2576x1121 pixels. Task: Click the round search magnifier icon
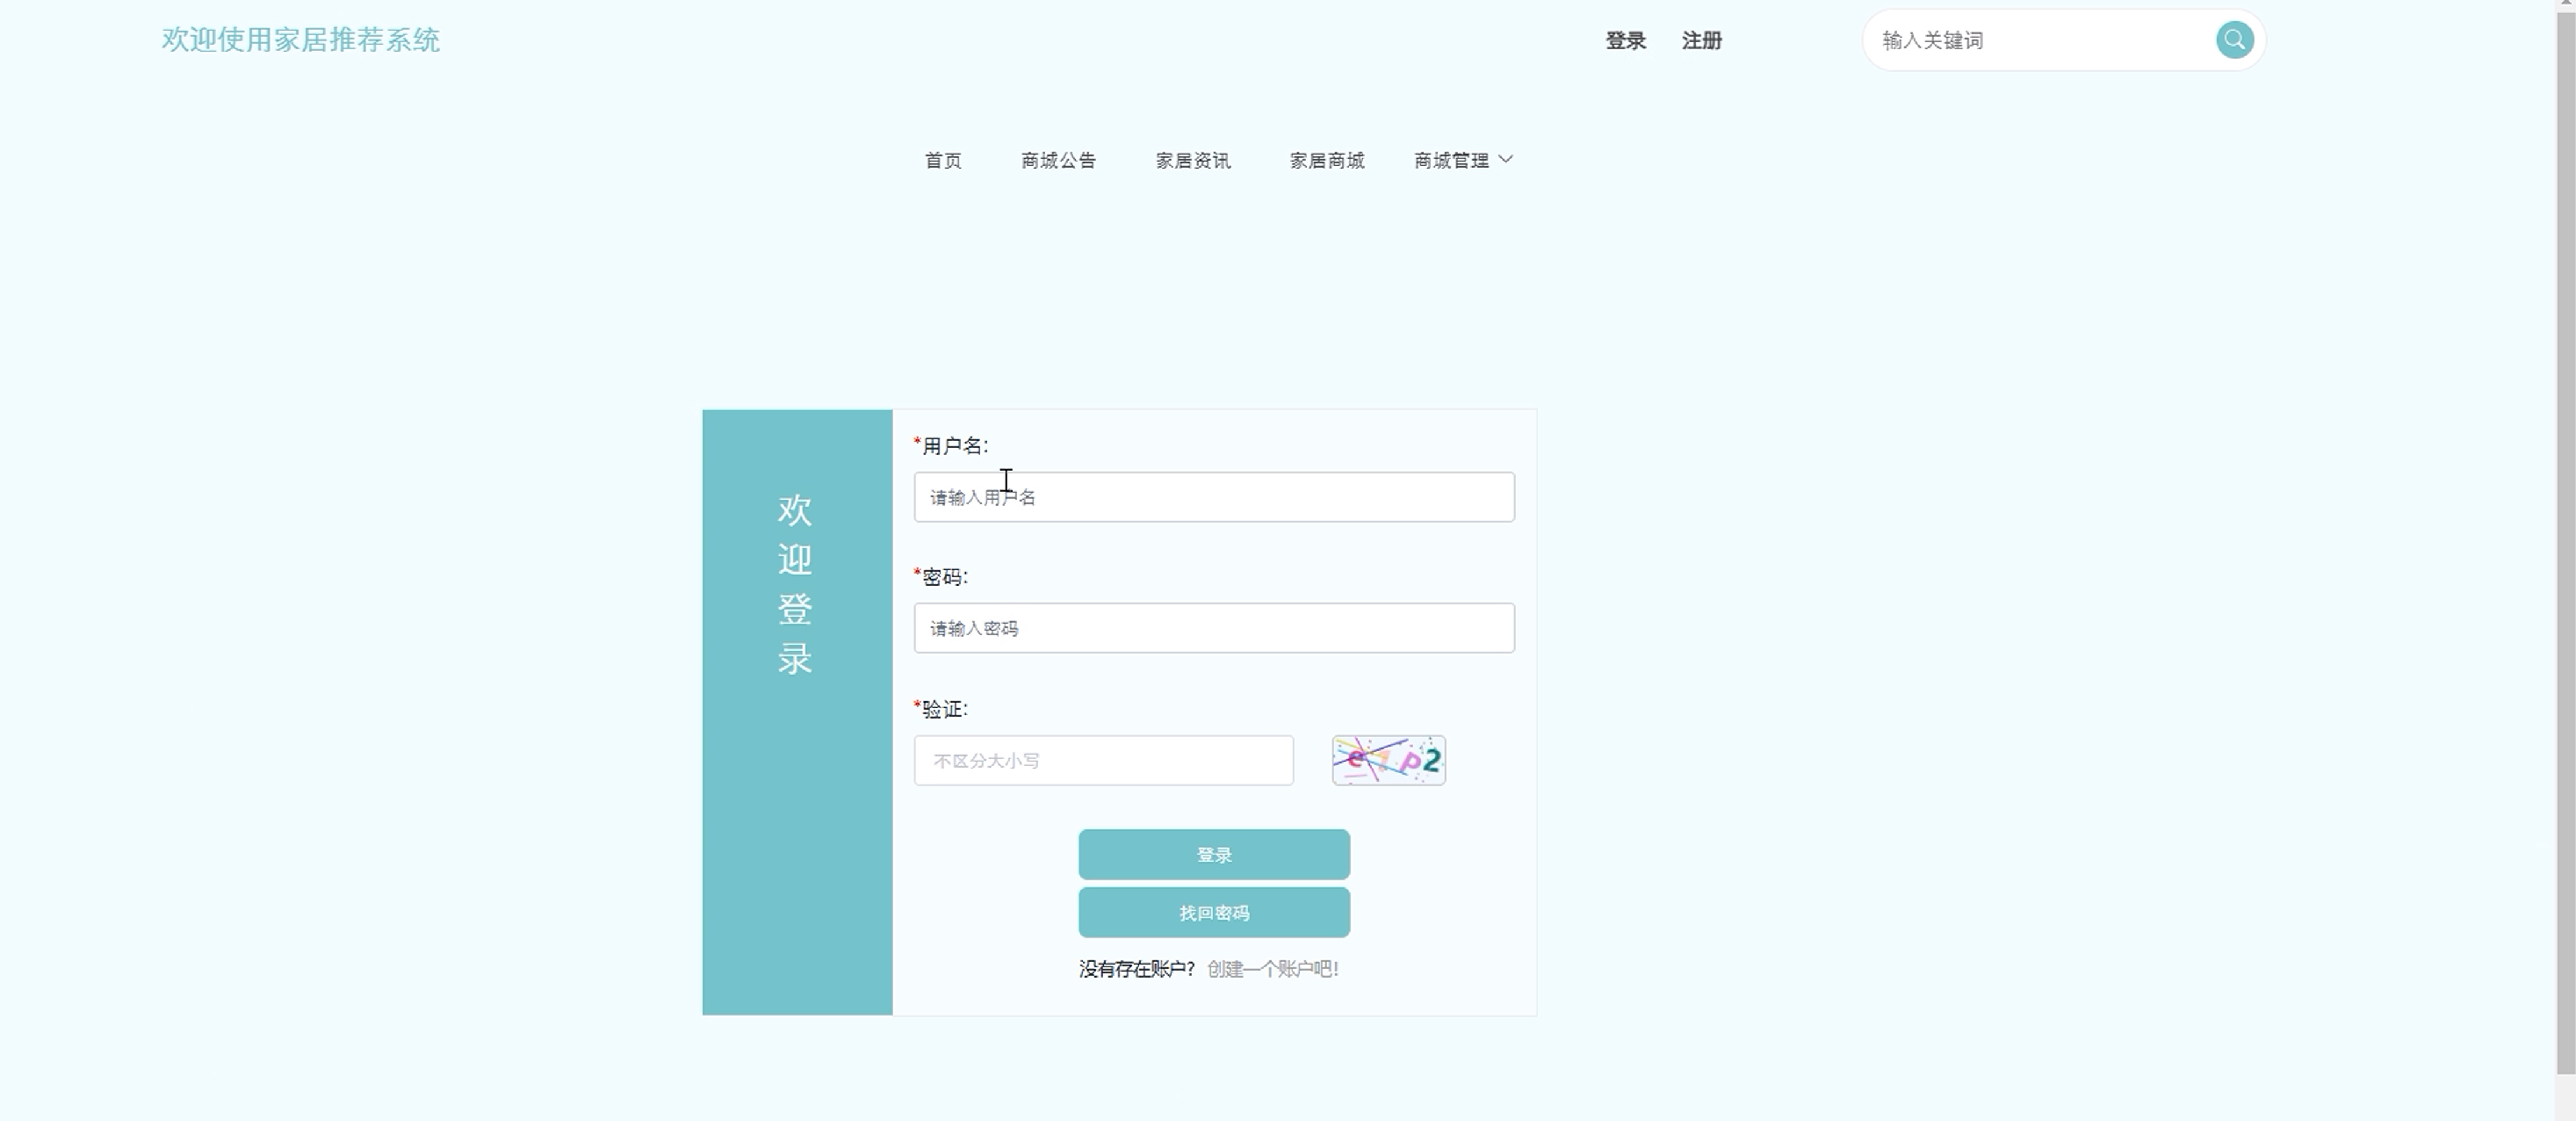2234,40
